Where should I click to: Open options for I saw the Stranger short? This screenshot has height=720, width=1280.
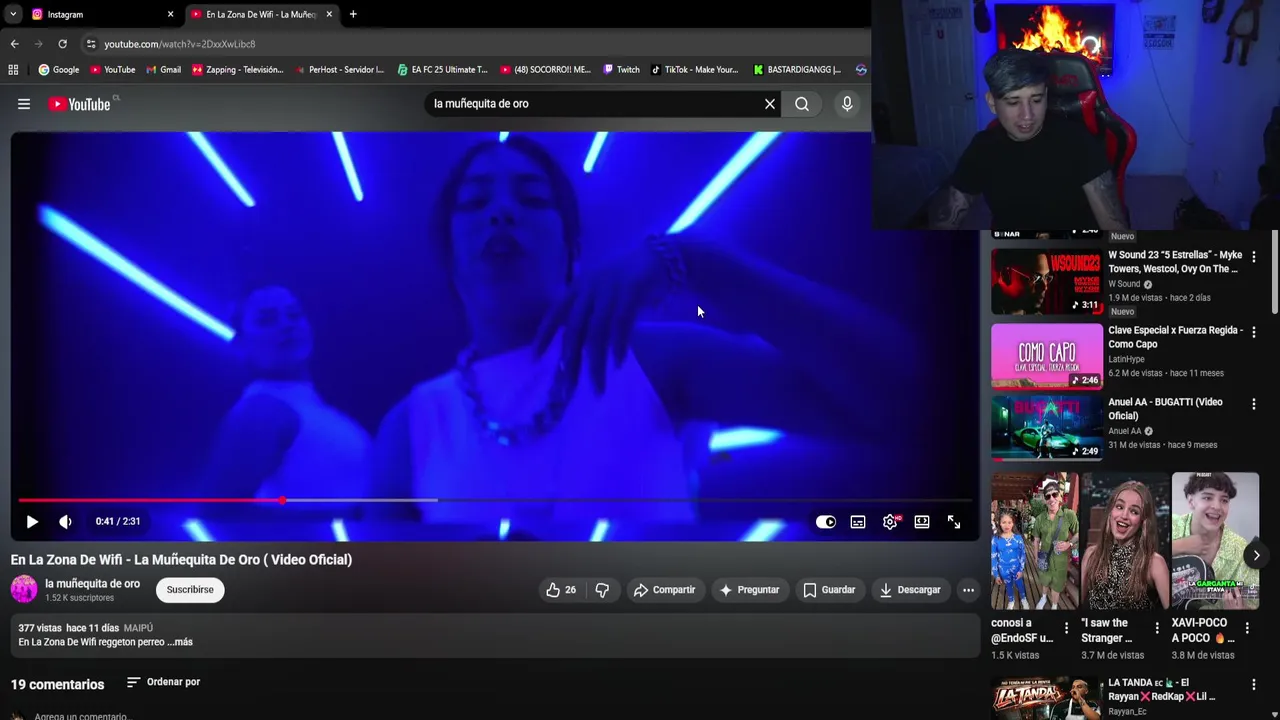(1157, 628)
